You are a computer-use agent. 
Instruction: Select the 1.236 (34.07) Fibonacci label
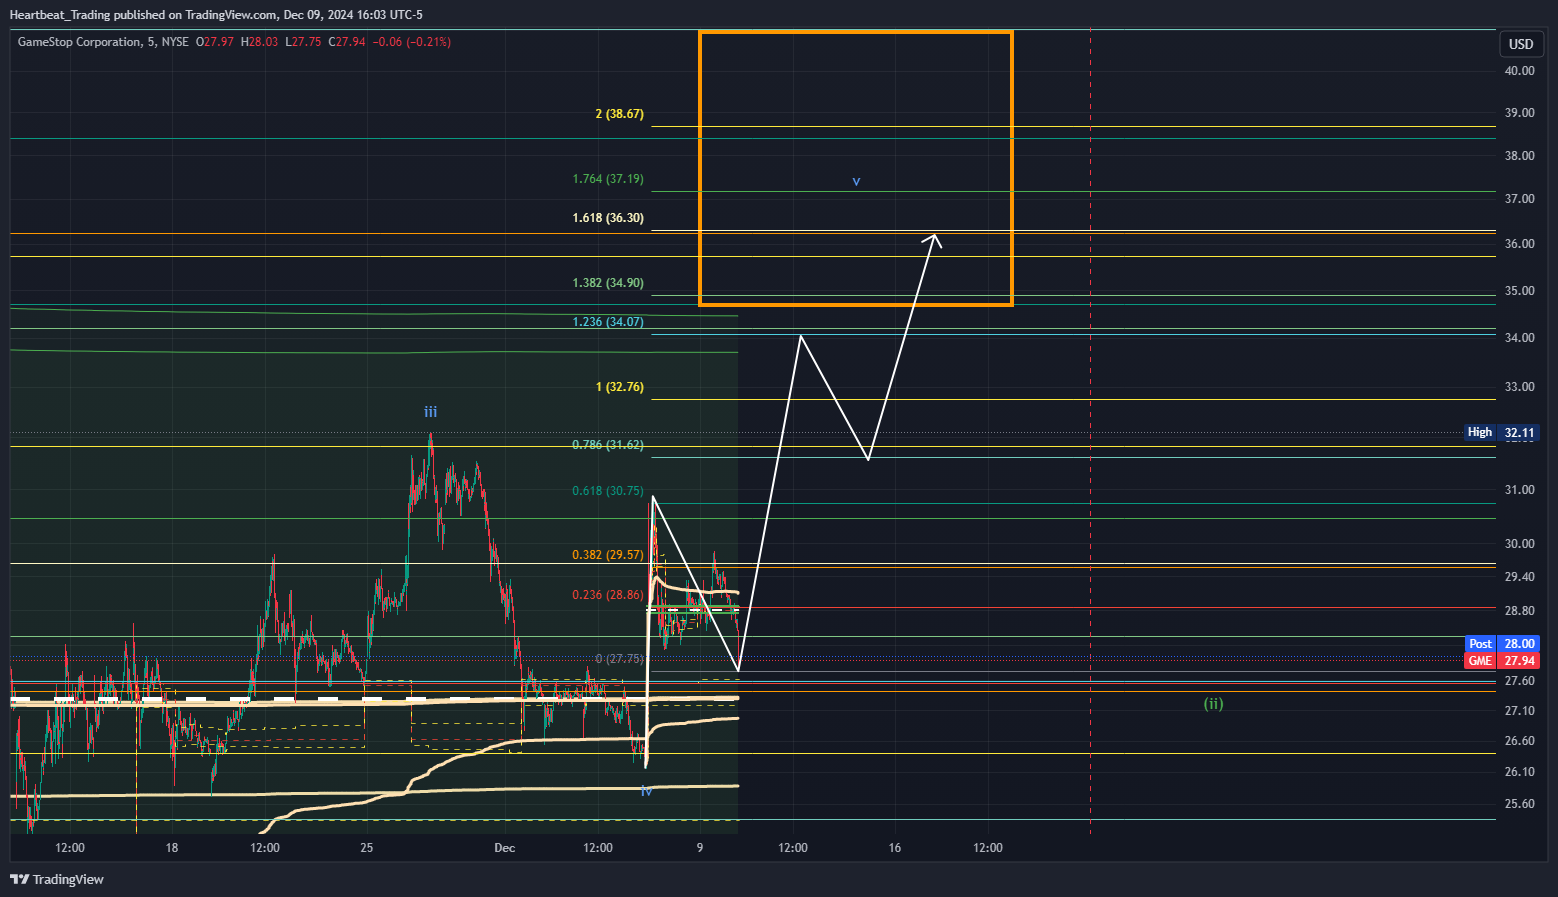[608, 322]
